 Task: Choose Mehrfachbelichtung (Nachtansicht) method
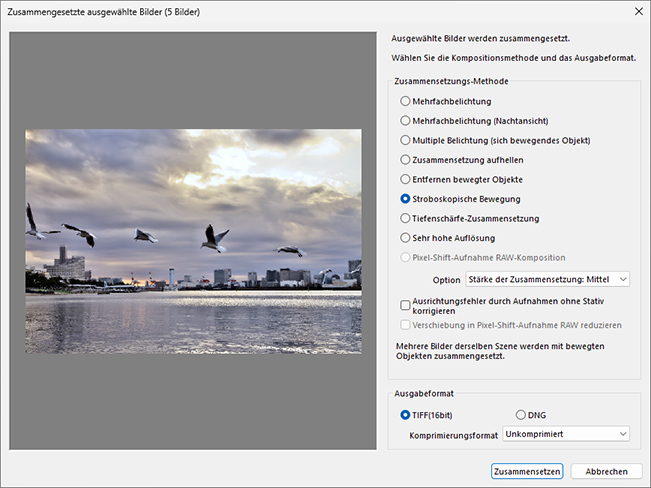tap(405, 121)
